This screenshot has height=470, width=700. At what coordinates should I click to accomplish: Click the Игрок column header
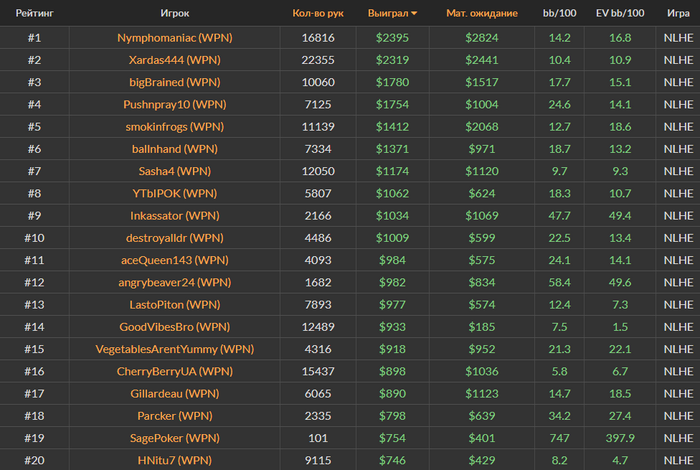[175, 13]
